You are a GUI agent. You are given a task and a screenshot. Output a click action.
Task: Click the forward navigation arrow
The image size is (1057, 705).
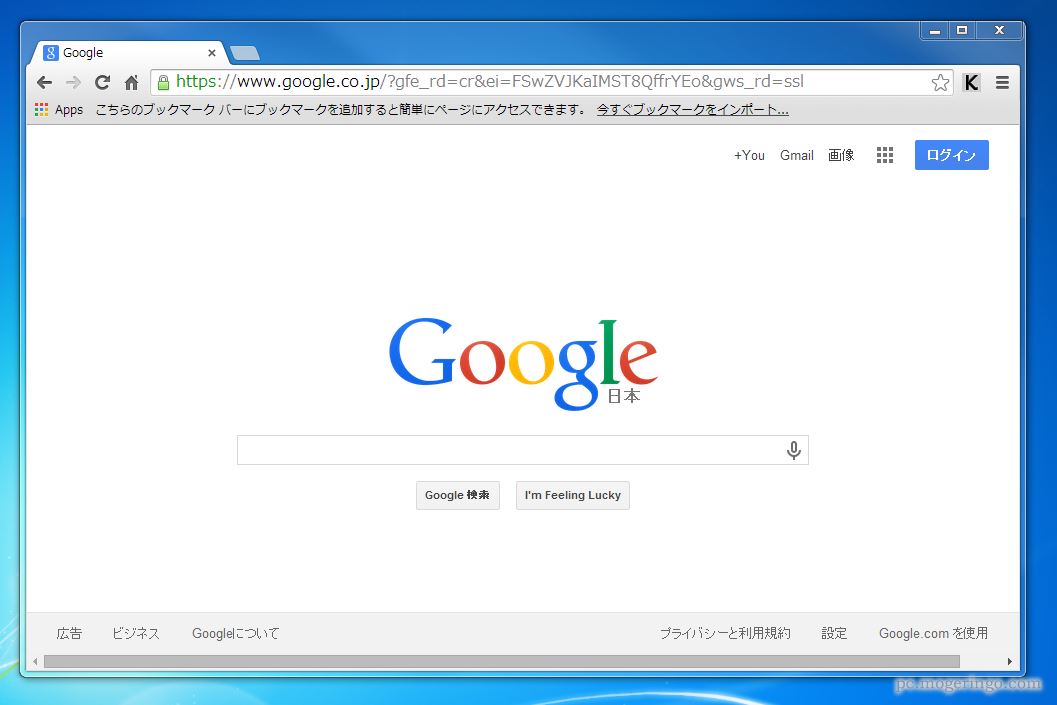(73, 82)
